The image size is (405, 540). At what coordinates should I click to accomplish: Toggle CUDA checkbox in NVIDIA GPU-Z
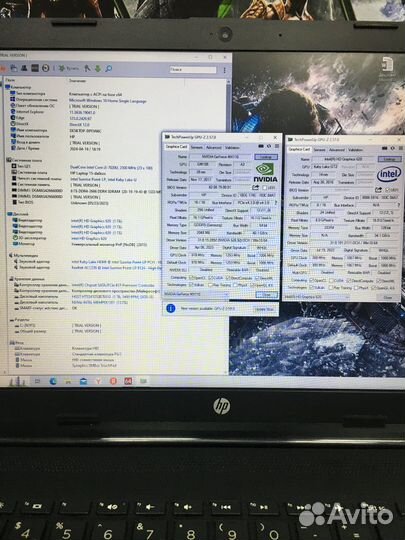210,278
